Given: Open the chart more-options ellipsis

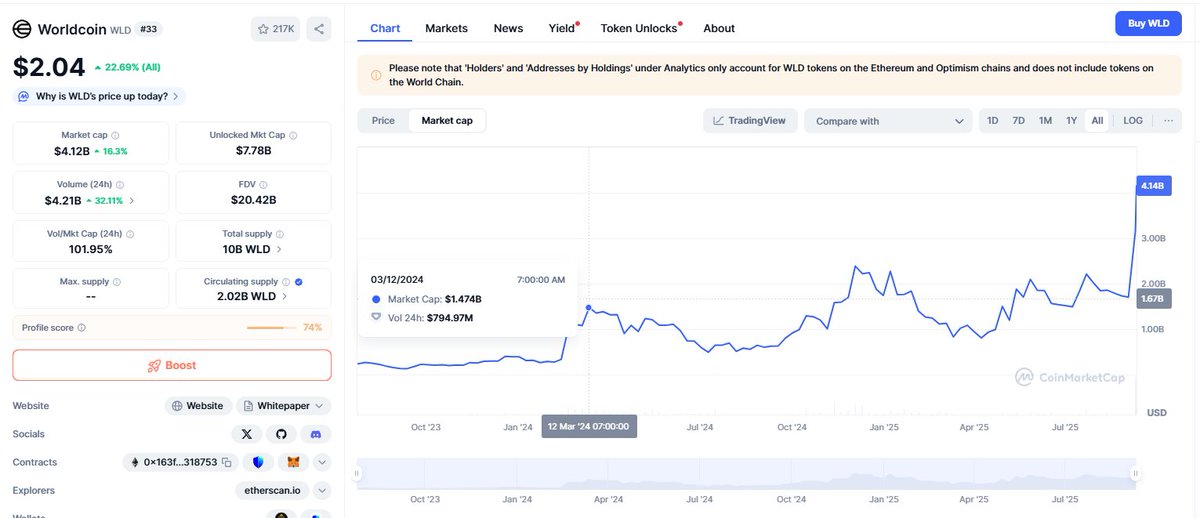Looking at the screenshot, I should coord(1167,121).
